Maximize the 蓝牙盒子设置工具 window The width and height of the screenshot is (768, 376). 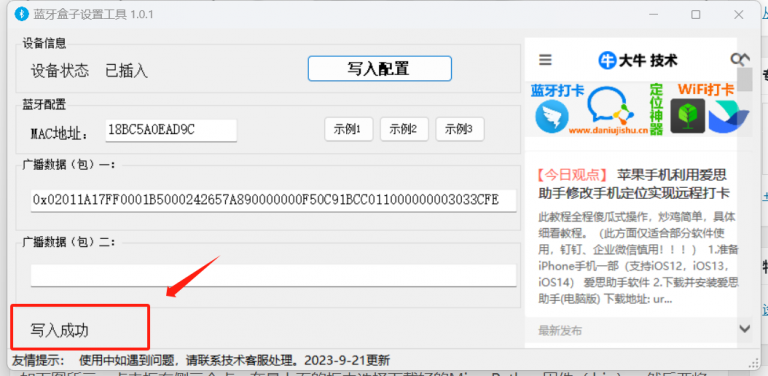(696, 15)
